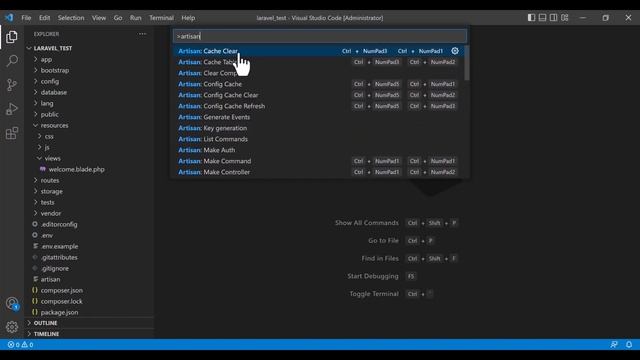Open the Manage gear icon
The width and height of the screenshot is (640, 360).
coord(12,327)
